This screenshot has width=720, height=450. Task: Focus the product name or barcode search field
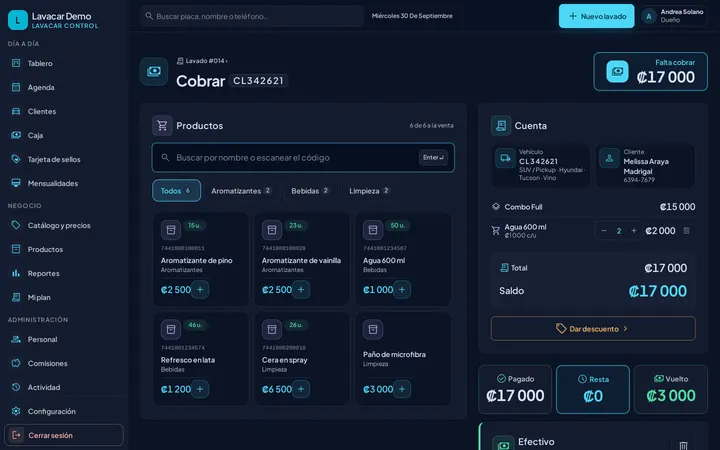[303, 158]
